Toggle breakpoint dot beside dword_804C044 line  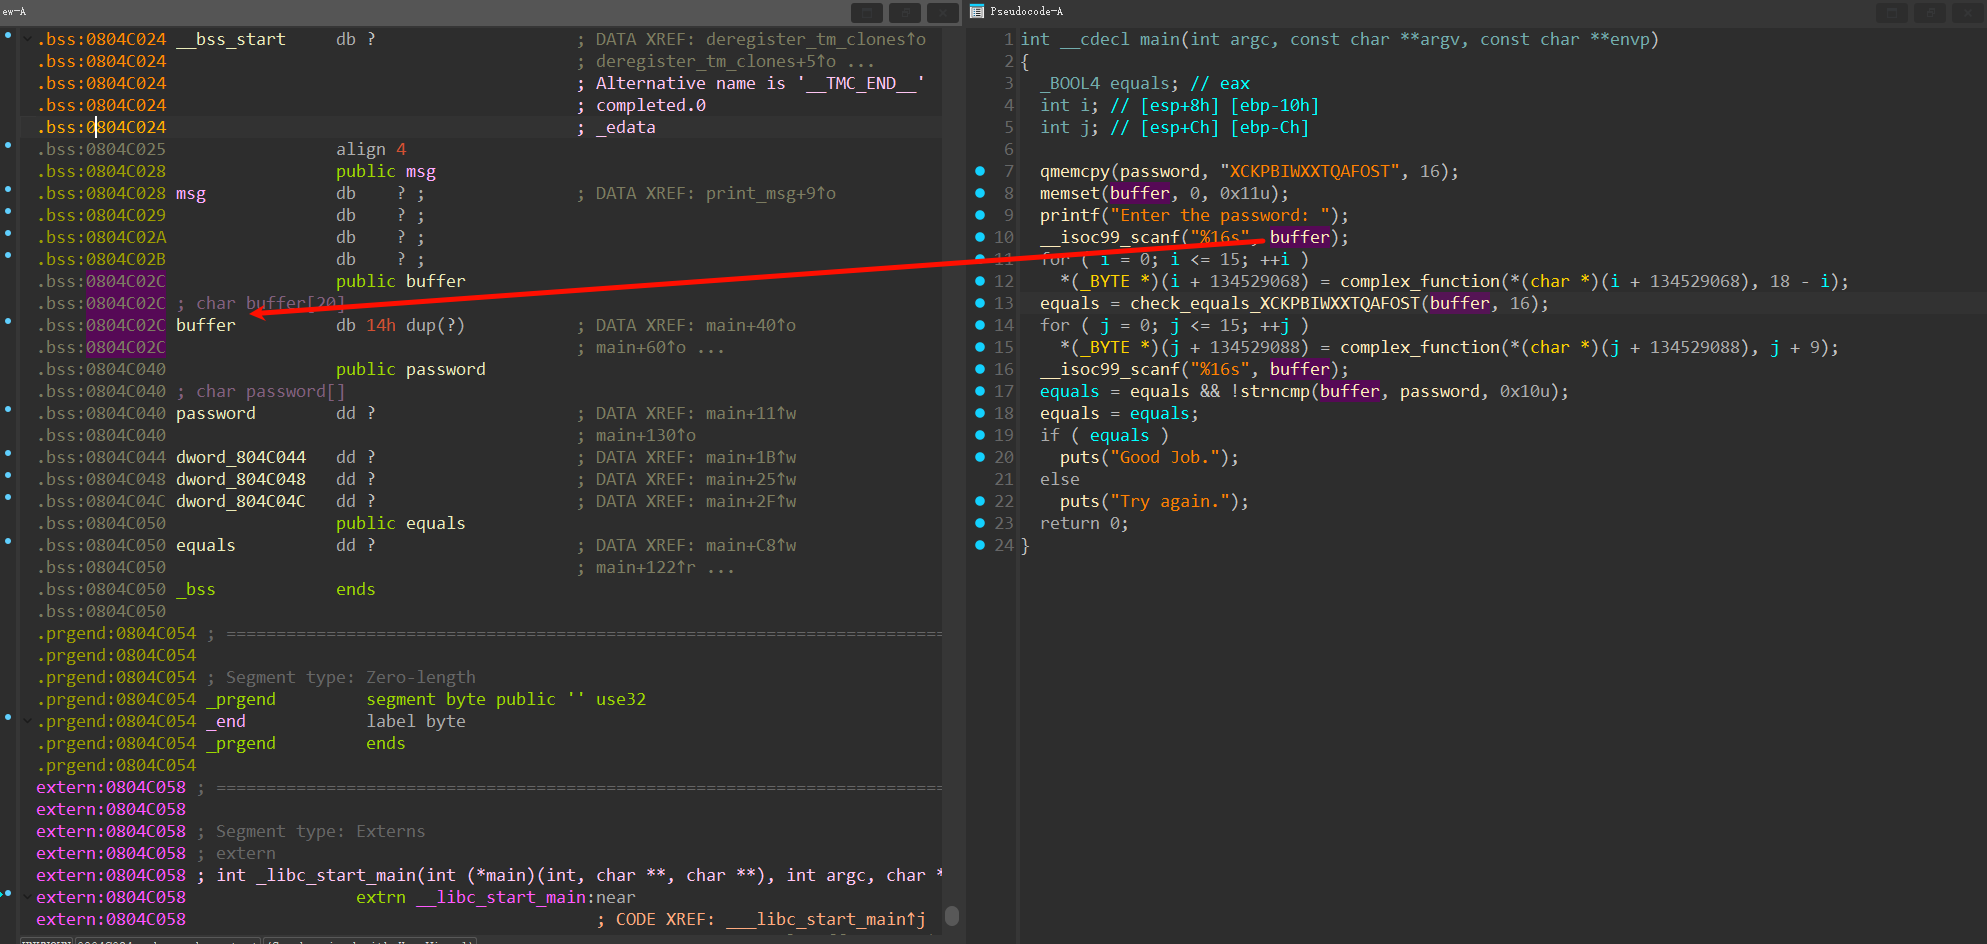8,453
